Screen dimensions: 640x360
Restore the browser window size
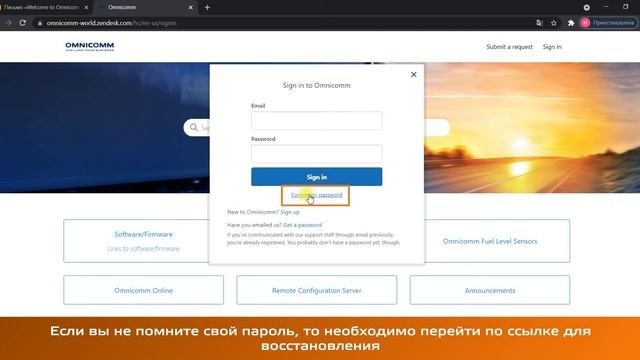pyautogui.click(x=626, y=7)
